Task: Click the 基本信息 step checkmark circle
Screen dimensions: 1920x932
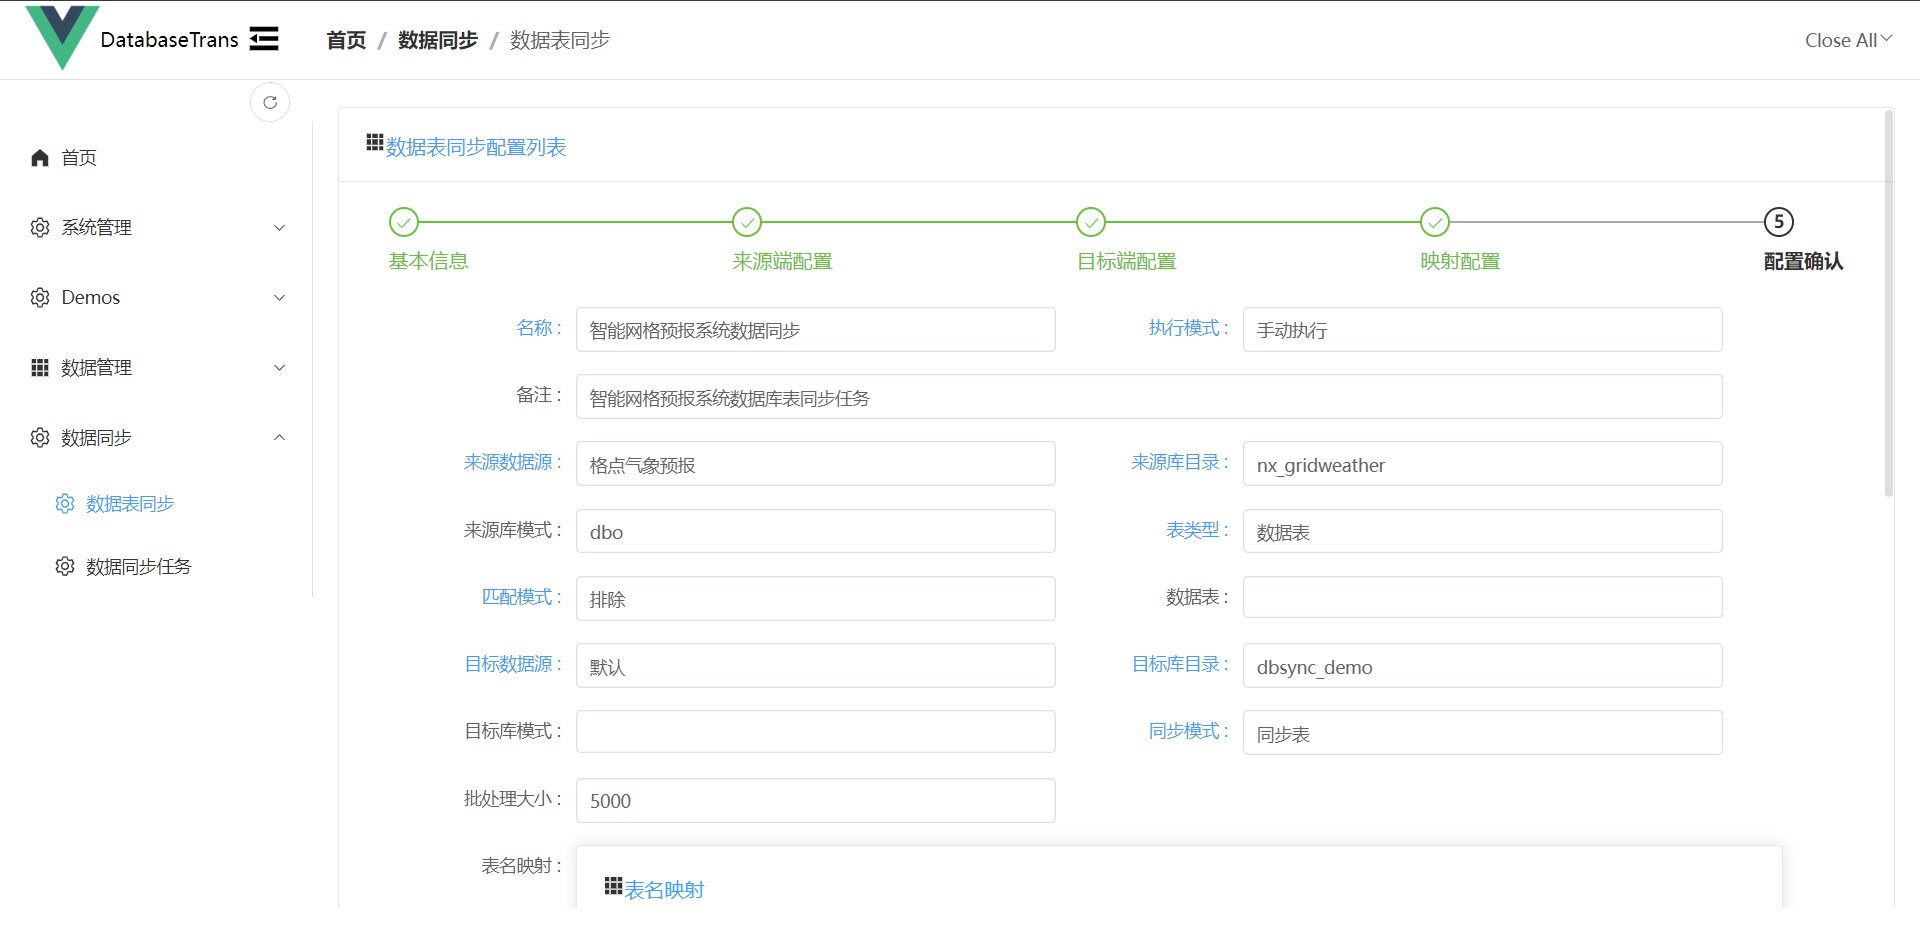Action: point(403,222)
